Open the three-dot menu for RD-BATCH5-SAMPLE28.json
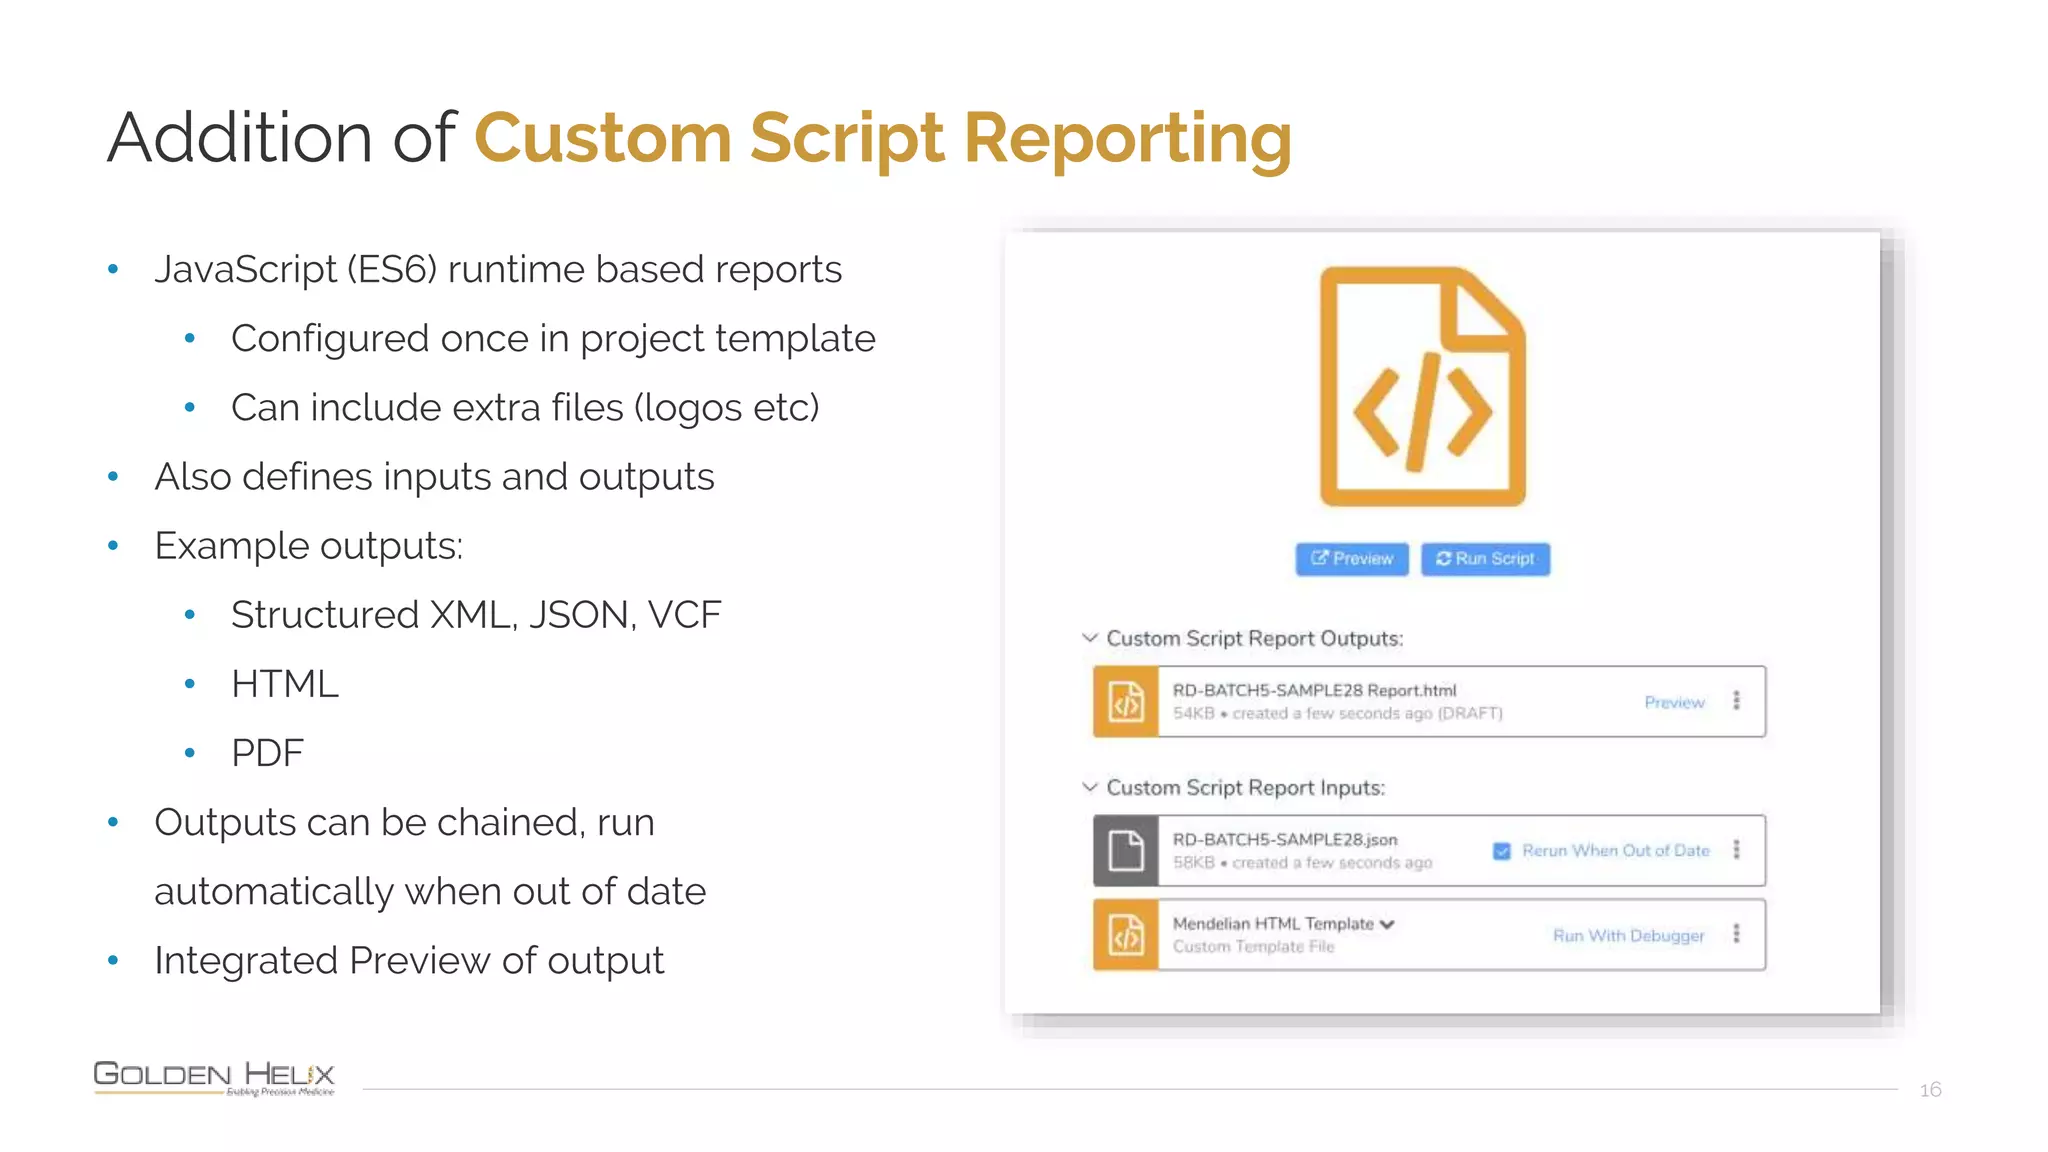 point(1737,850)
